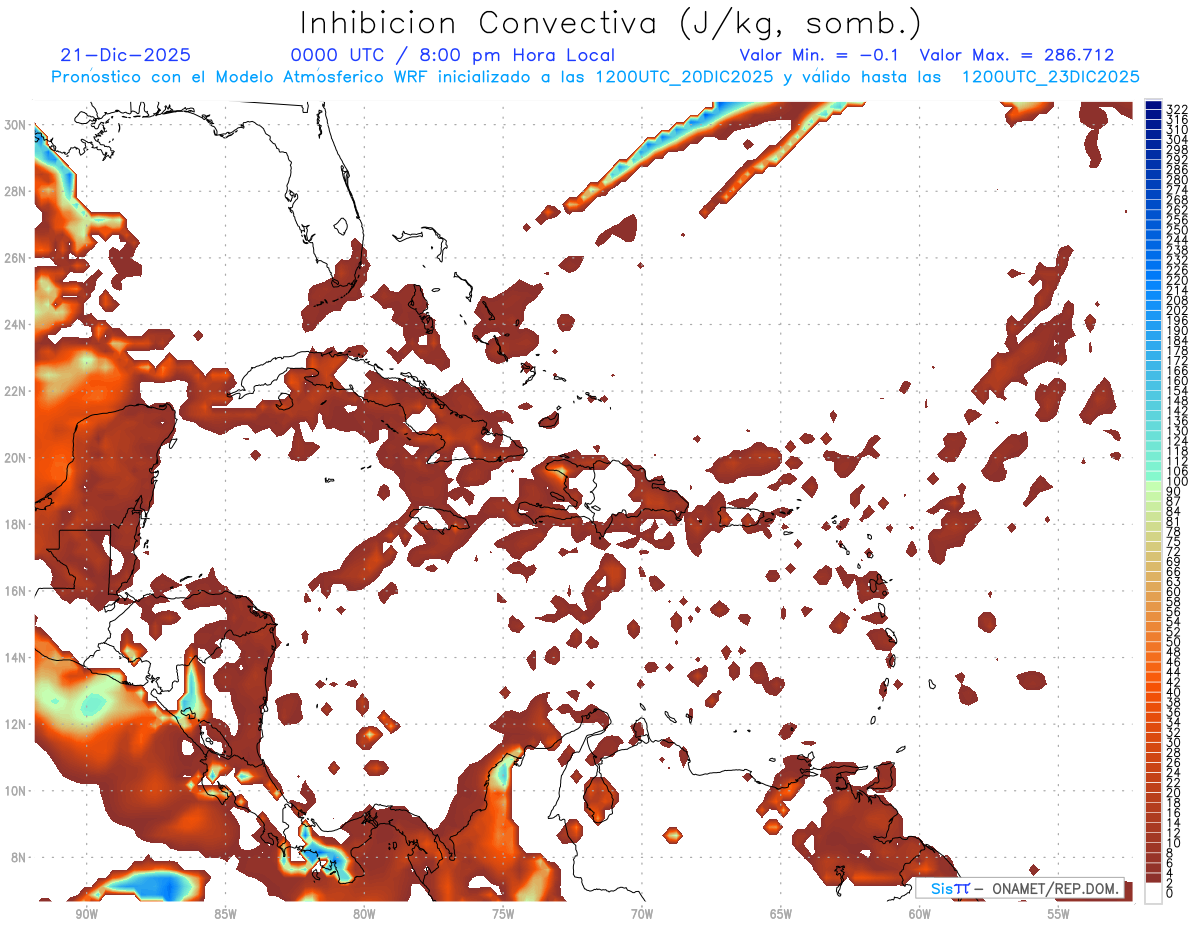Click the '250' colorbar value
The image size is (1200, 927).
click(1177, 231)
